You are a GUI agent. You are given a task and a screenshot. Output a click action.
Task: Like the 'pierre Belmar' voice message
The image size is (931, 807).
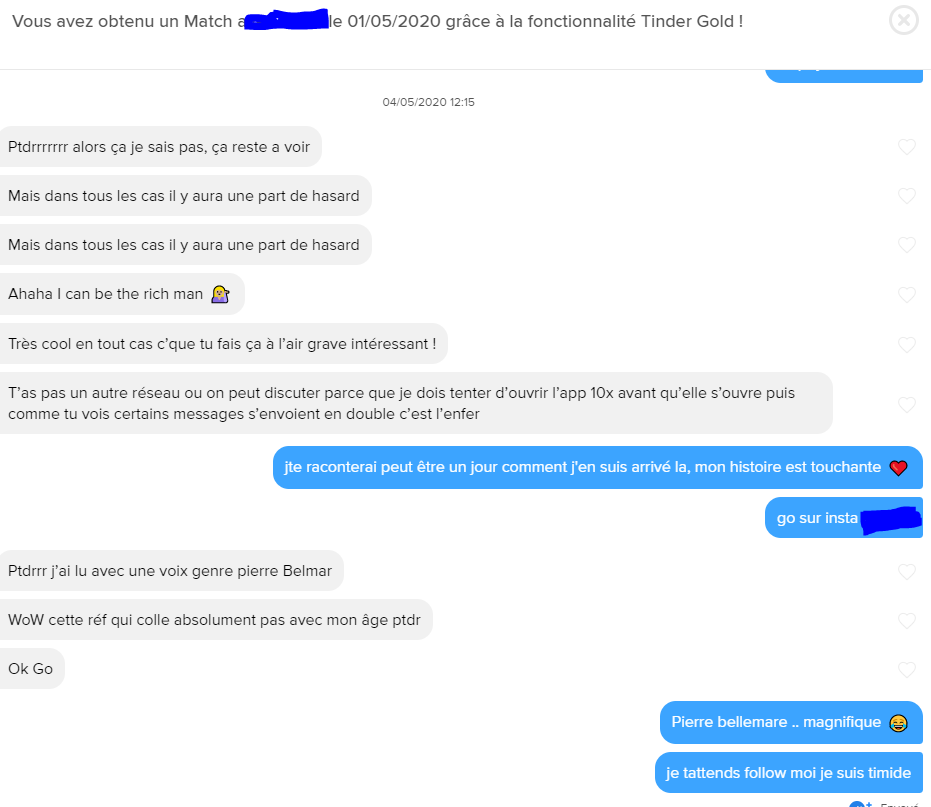(907, 572)
